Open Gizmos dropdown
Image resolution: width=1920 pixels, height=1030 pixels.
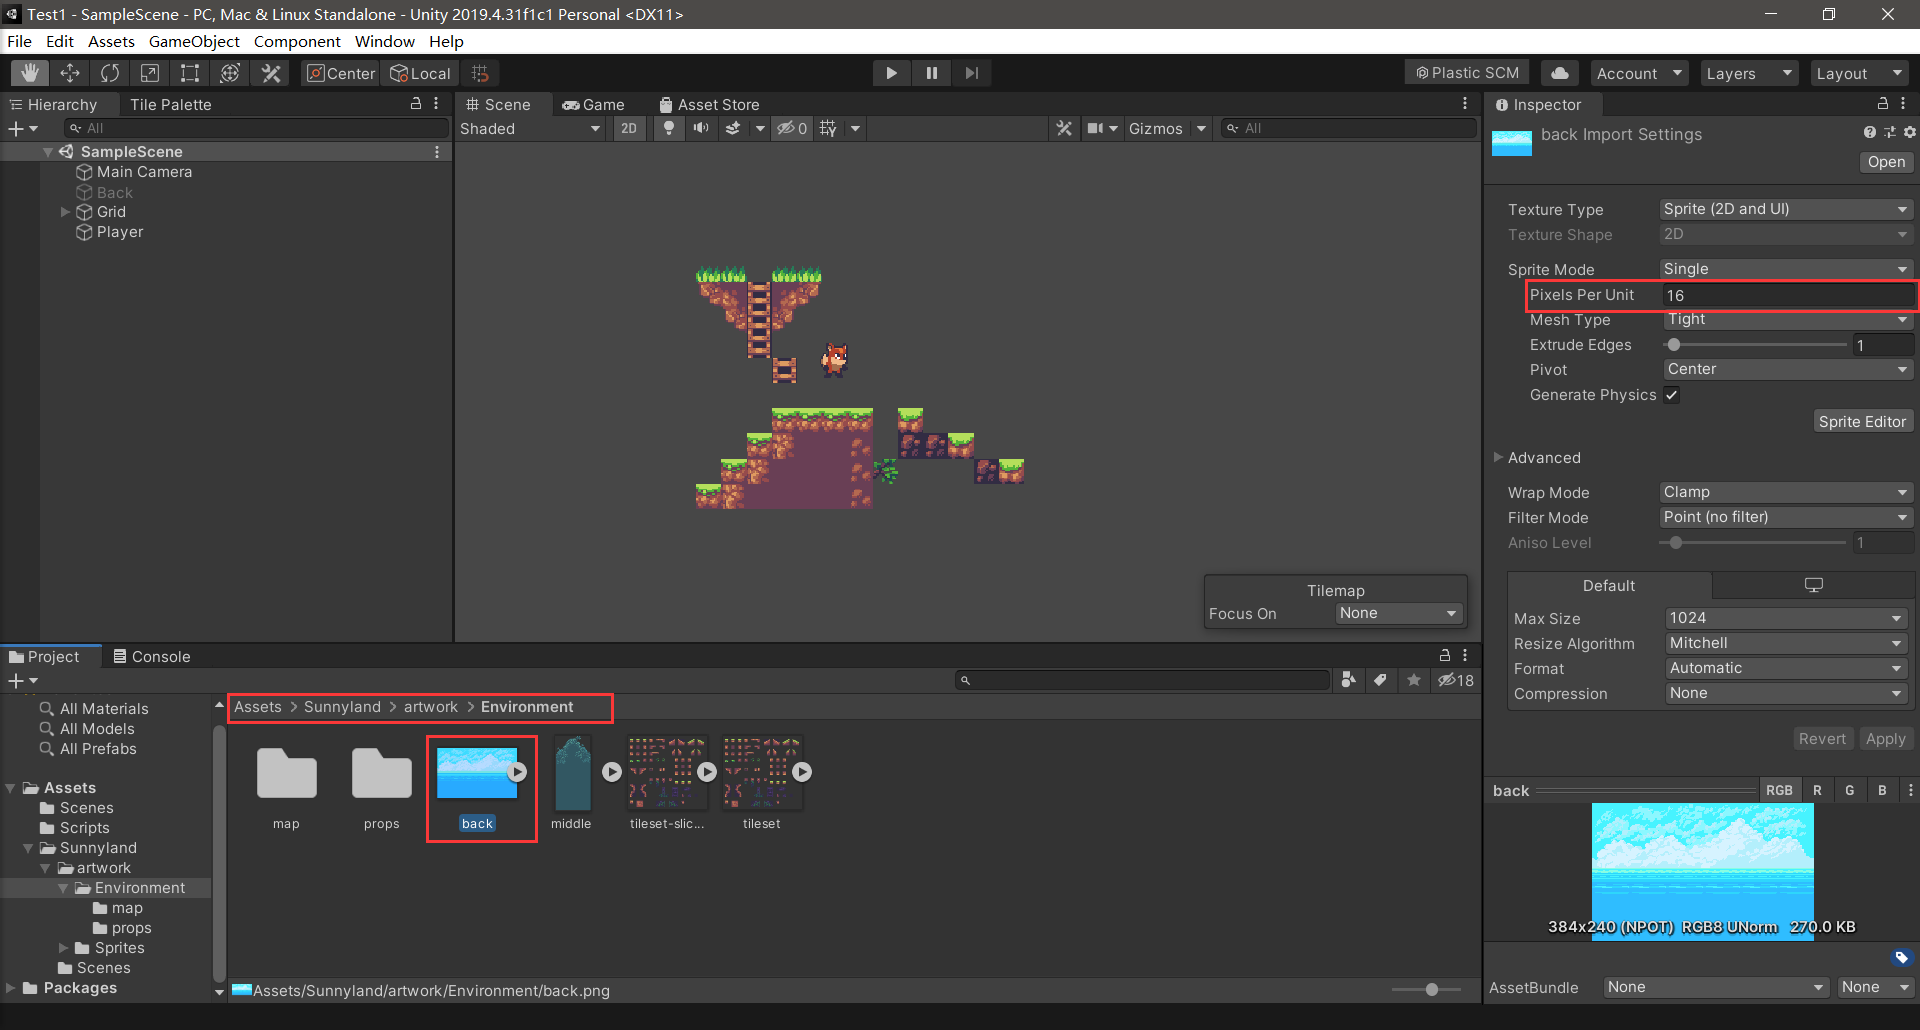click(1168, 128)
